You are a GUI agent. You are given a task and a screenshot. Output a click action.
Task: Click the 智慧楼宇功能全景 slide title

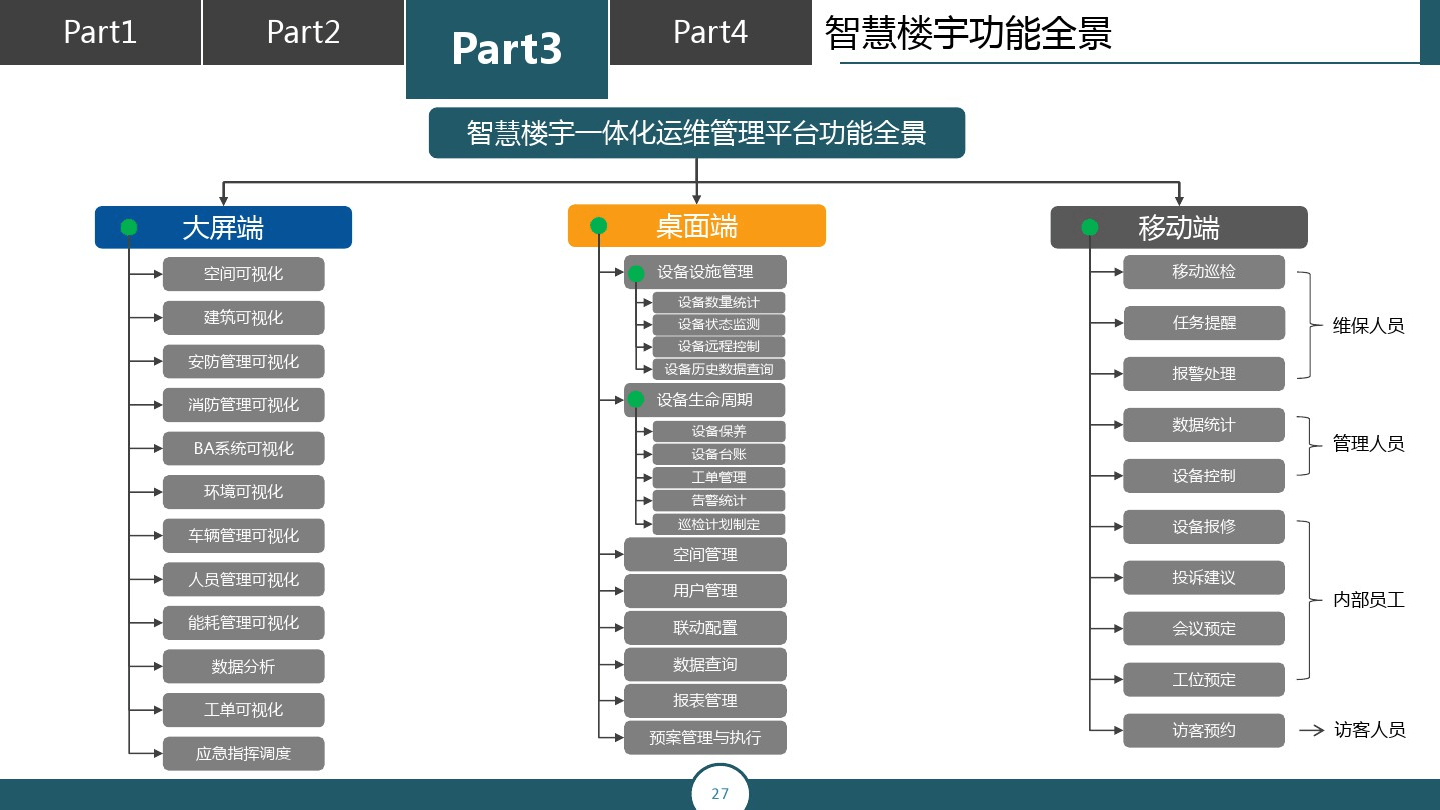(968, 33)
